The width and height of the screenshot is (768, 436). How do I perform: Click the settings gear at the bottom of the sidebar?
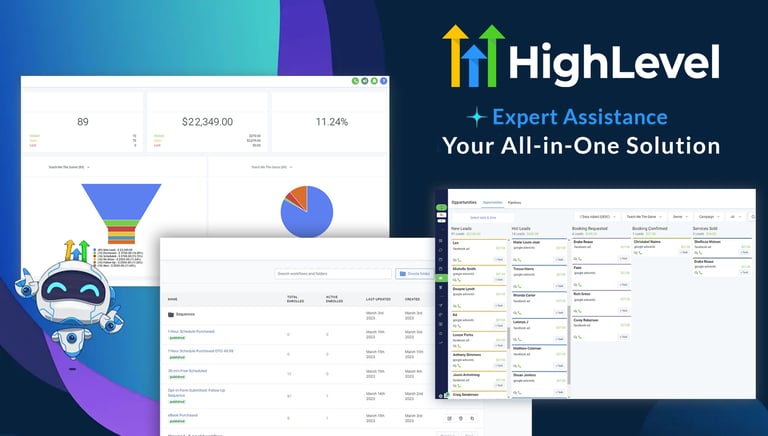coord(441,396)
